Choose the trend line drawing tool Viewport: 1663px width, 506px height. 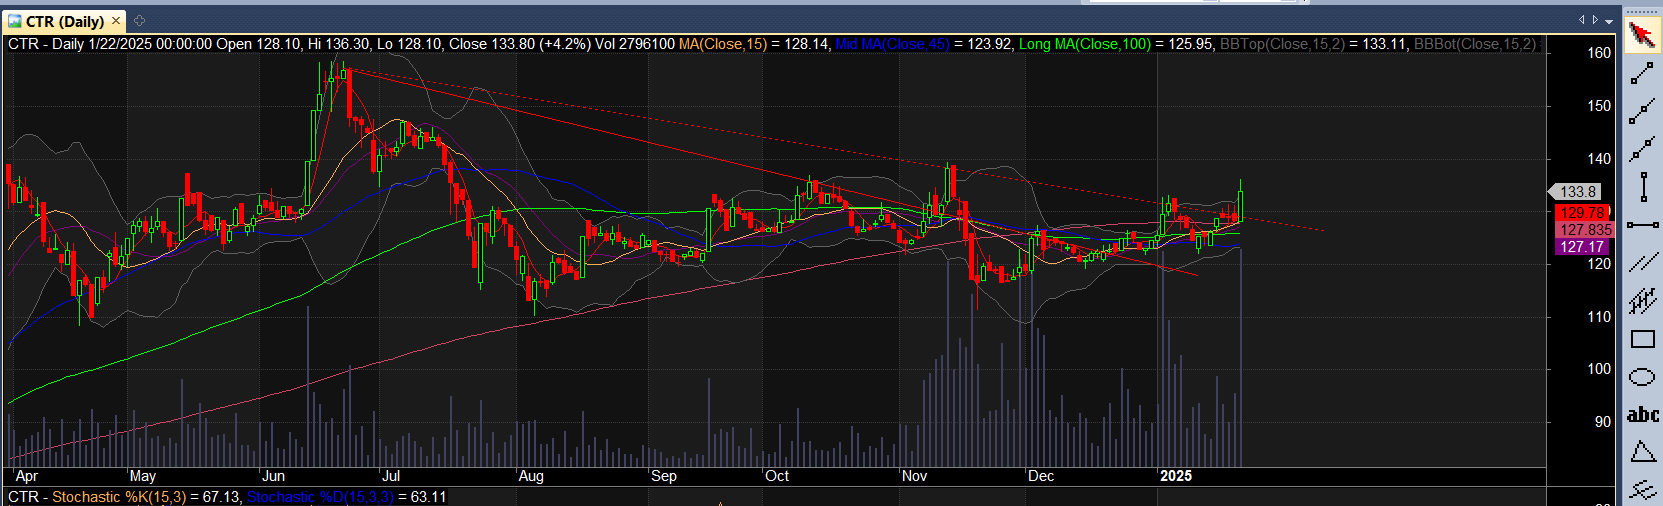pyautogui.click(x=1642, y=74)
